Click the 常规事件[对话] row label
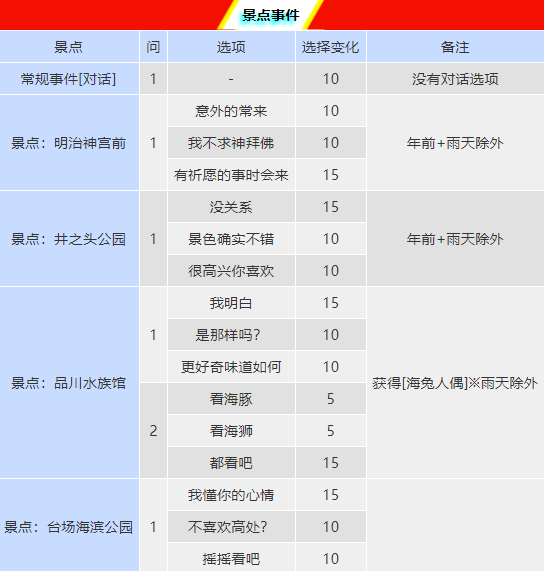544x571 pixels. click(x=69, y=79)
